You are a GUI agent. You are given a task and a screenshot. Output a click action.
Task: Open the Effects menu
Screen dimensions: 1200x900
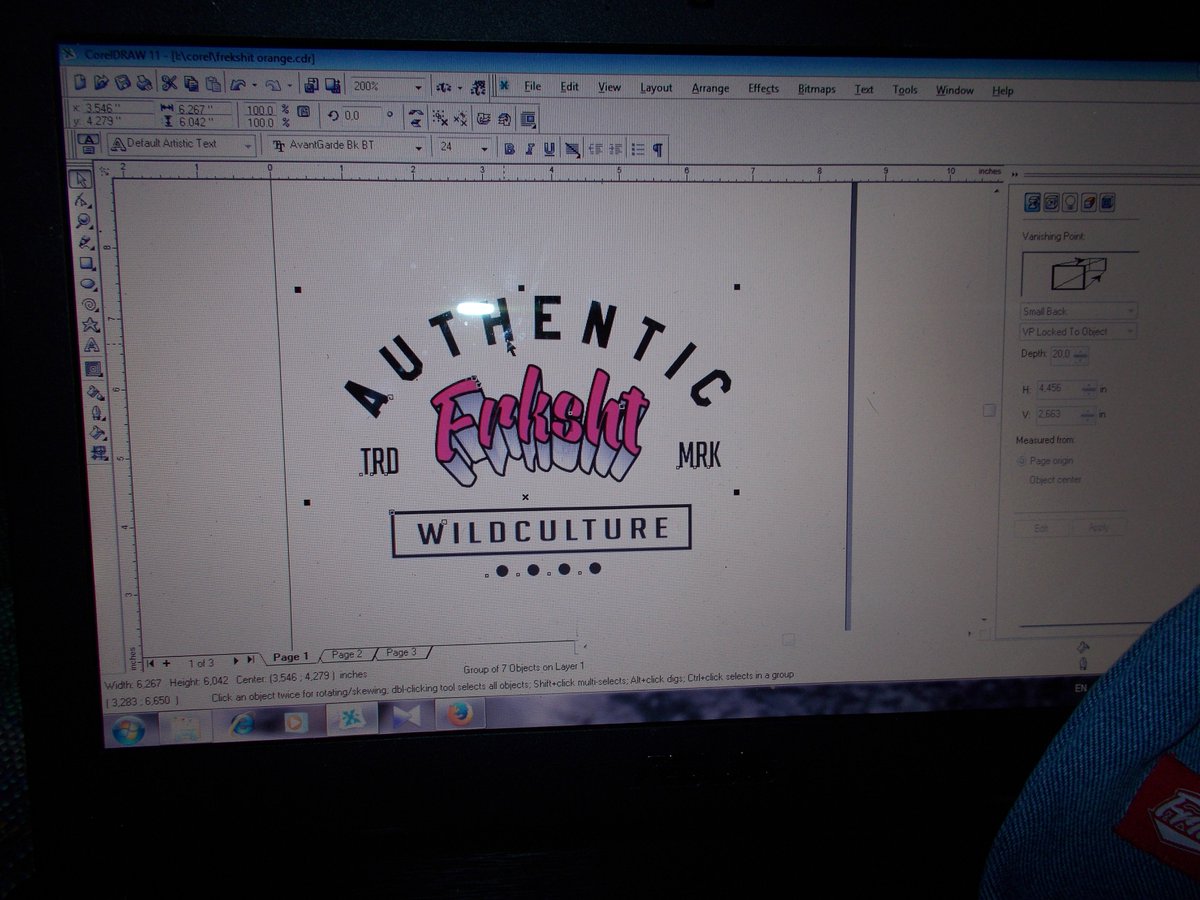[764, 89]
